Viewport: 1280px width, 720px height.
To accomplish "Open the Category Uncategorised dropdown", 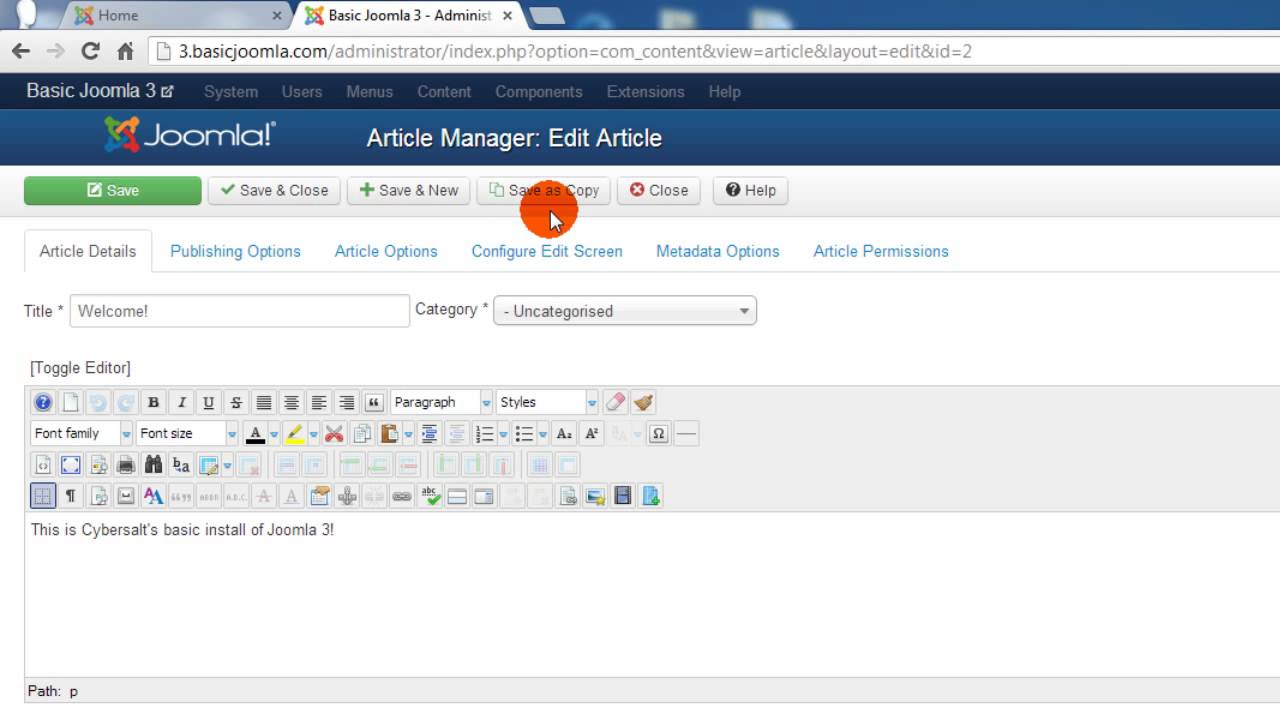I will (626, 311).
